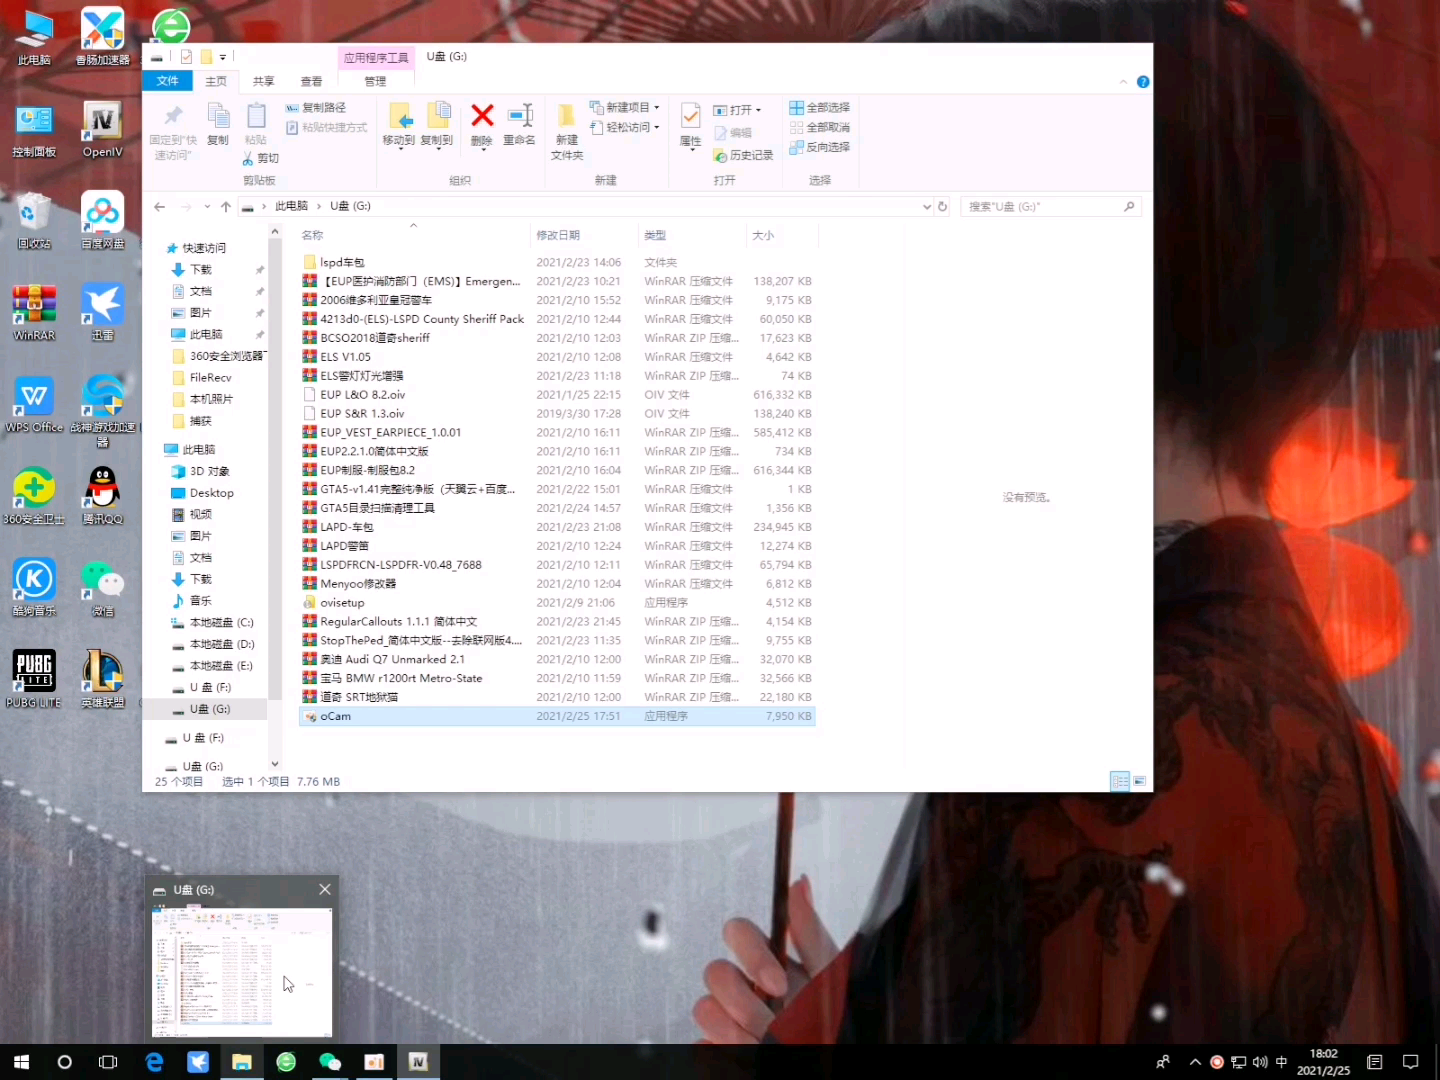Viewport: 1440px width, 1080px height.
Task: Expand the 轻松访问 dropdown
Action: (625, 128)
